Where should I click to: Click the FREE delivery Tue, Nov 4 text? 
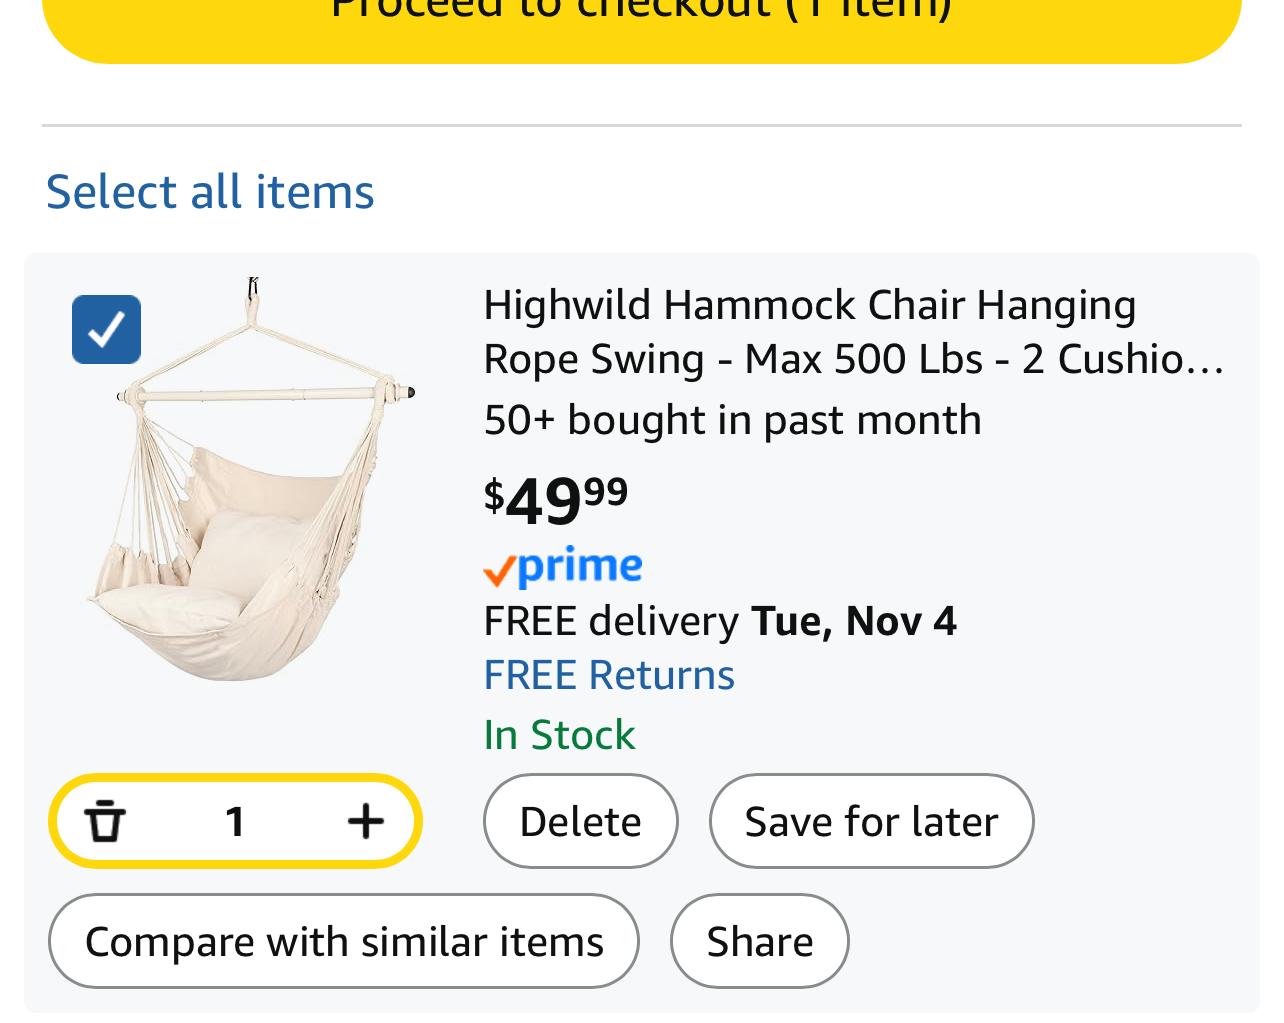tap(720, 621)
